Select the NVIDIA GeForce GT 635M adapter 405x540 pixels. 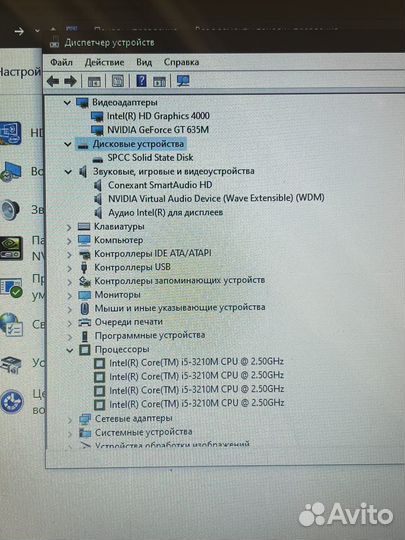coord(158,130)
